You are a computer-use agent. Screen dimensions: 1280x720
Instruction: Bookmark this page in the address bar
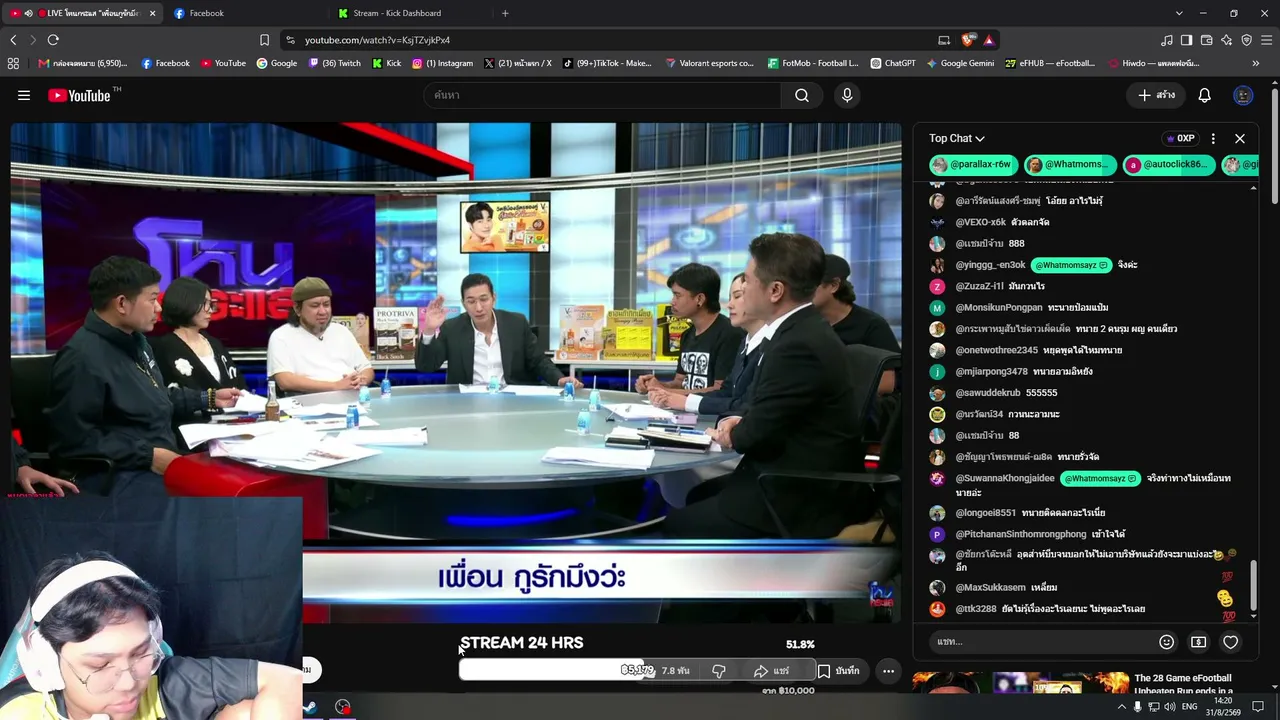coord(264,40)
